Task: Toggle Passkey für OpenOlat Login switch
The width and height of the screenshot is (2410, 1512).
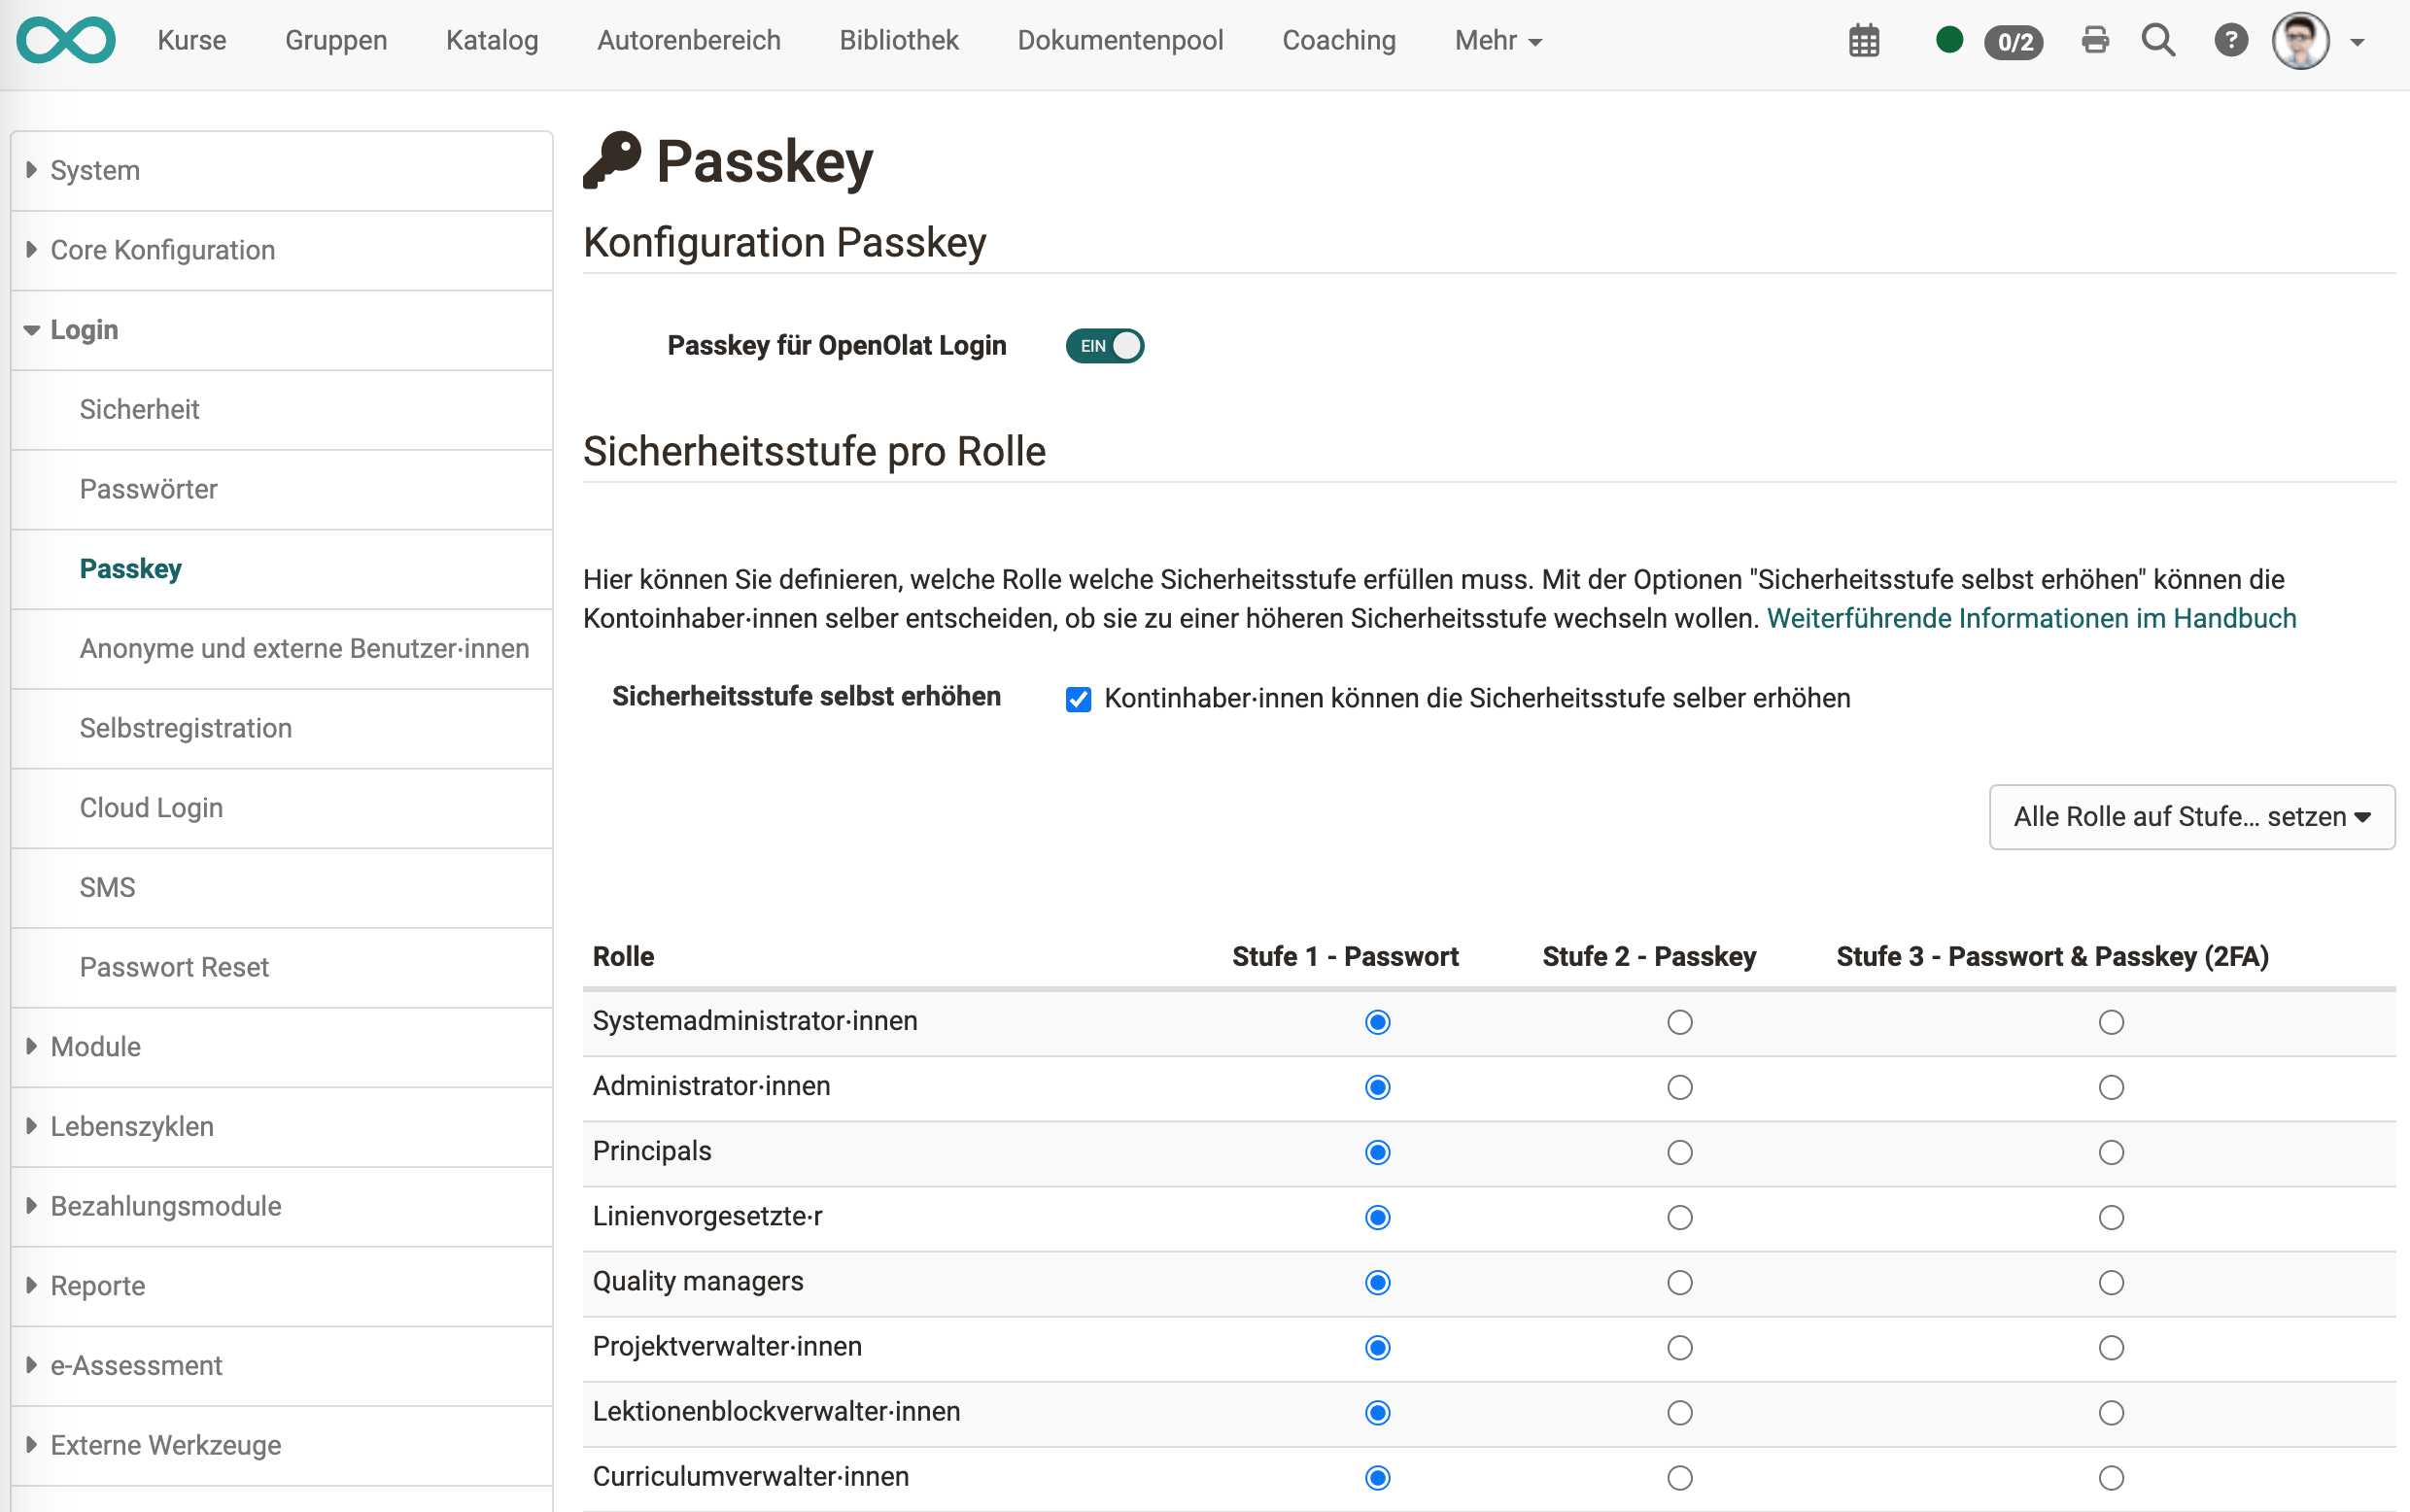Action: (1104, 345)
